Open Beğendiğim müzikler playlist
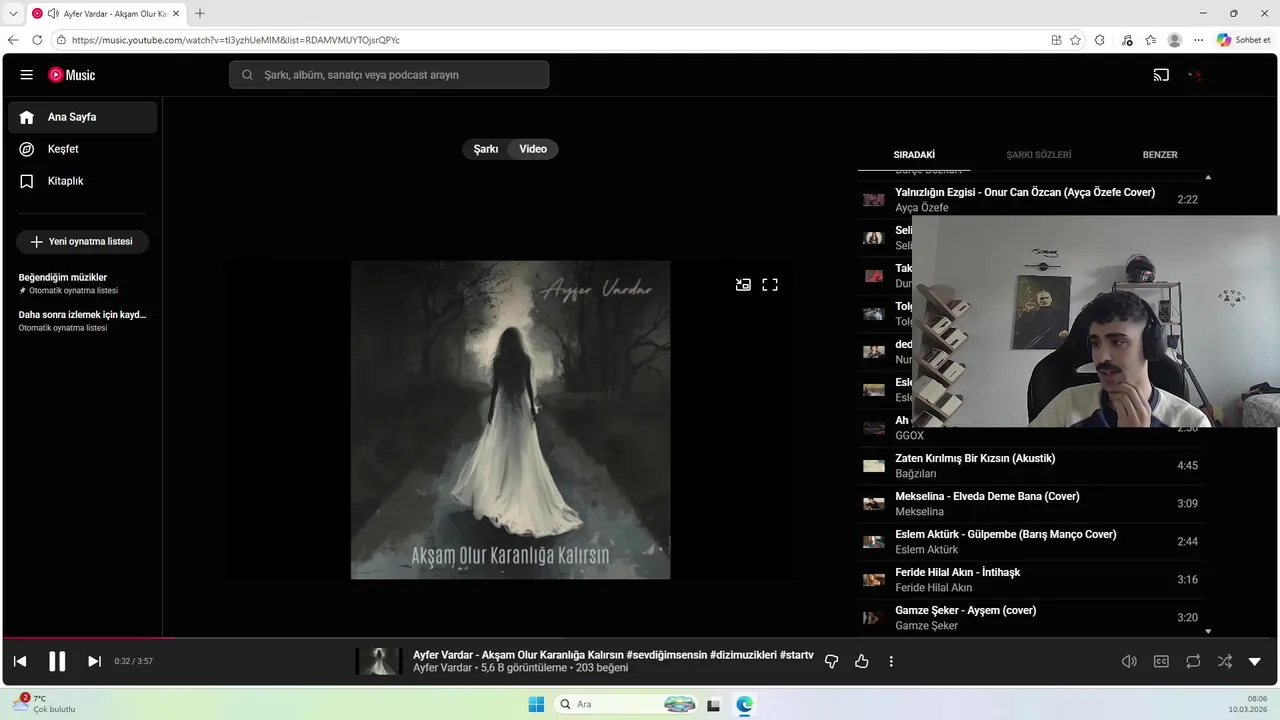1280x720 pixels. click(x=82, y=283)
